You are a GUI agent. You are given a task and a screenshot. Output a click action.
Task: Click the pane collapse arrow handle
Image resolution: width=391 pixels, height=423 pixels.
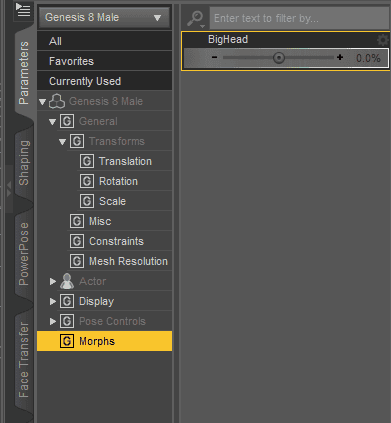point(9,189)
